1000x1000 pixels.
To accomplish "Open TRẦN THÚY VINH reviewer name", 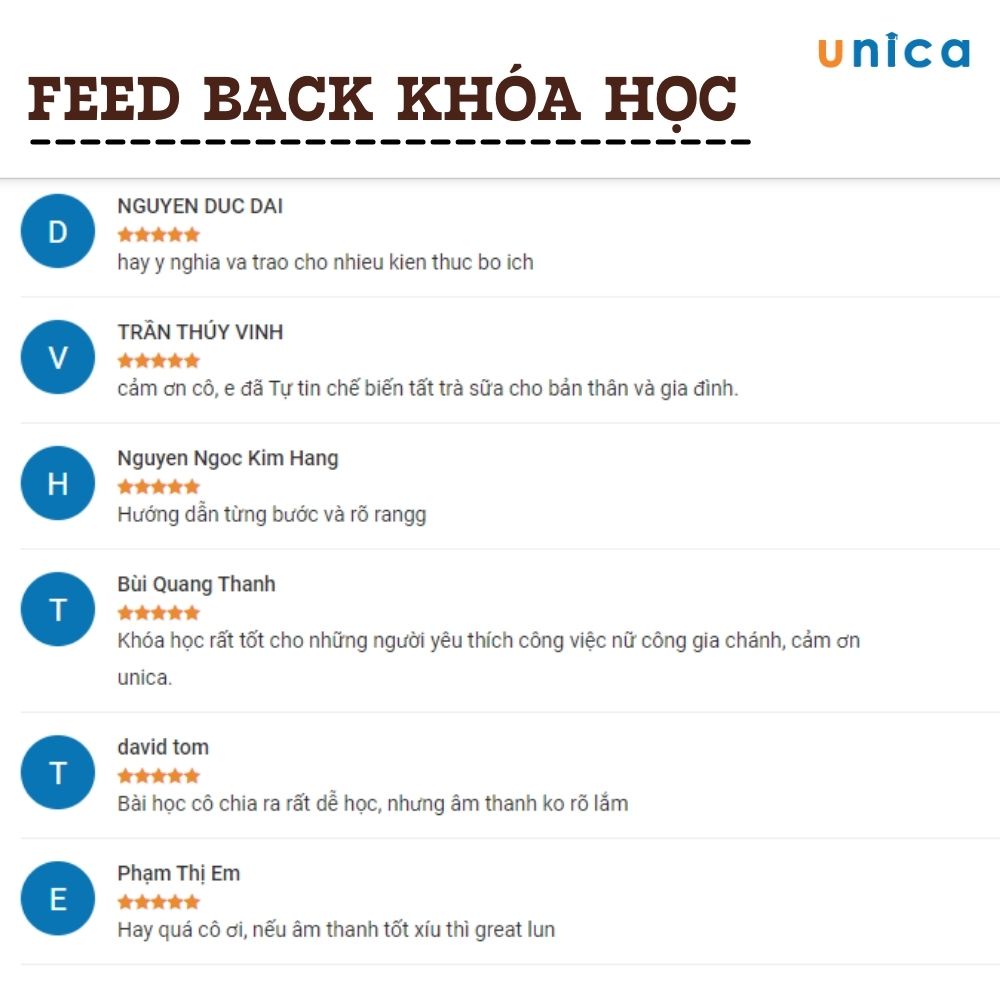I will [x=200, y=332].
